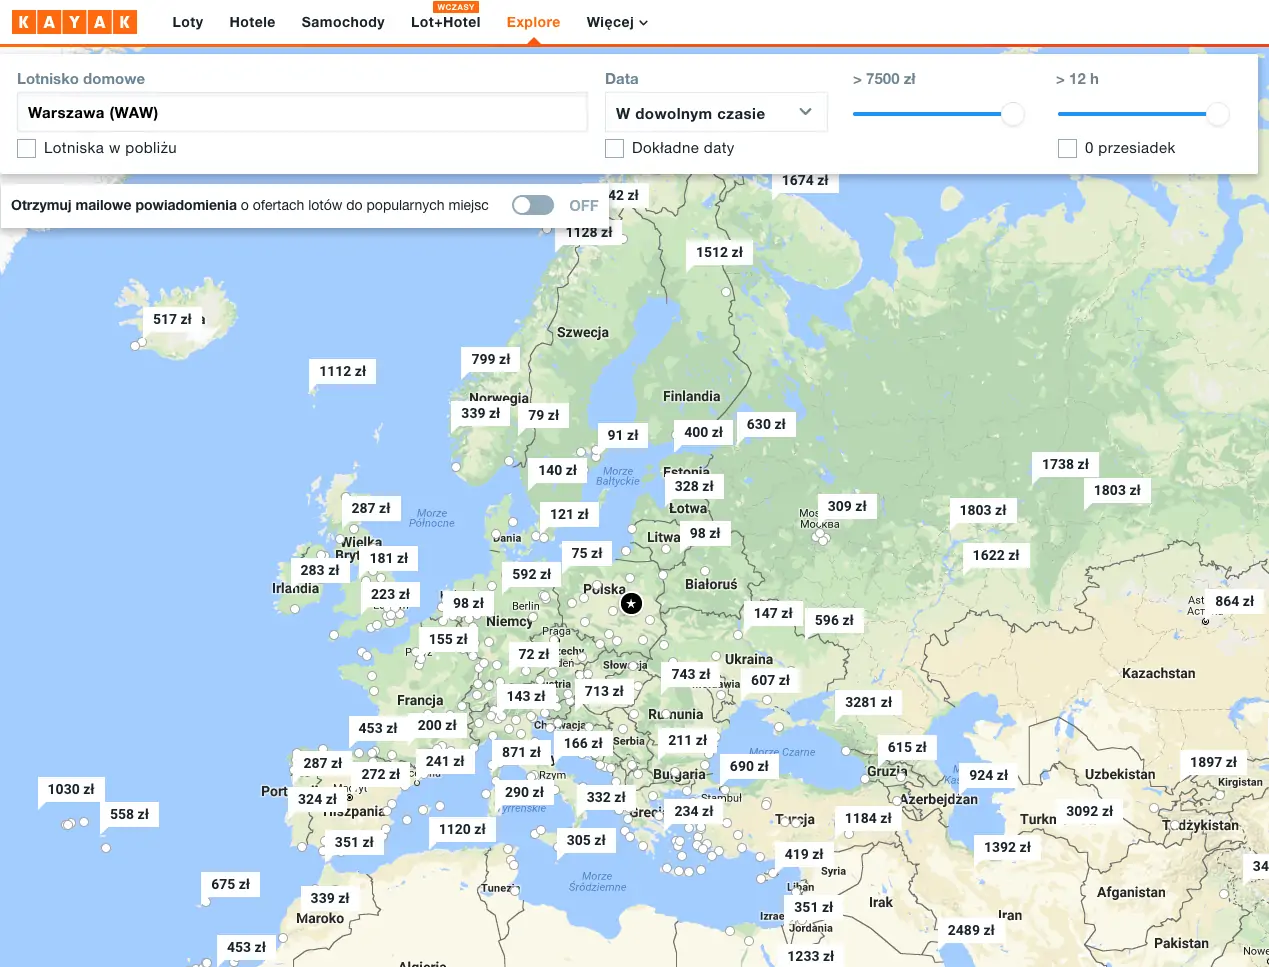1269x967 pixels.
Task: Tick the 0 przesiadek checkbox
Action: pyautogui.click(x=1067, y=148)
